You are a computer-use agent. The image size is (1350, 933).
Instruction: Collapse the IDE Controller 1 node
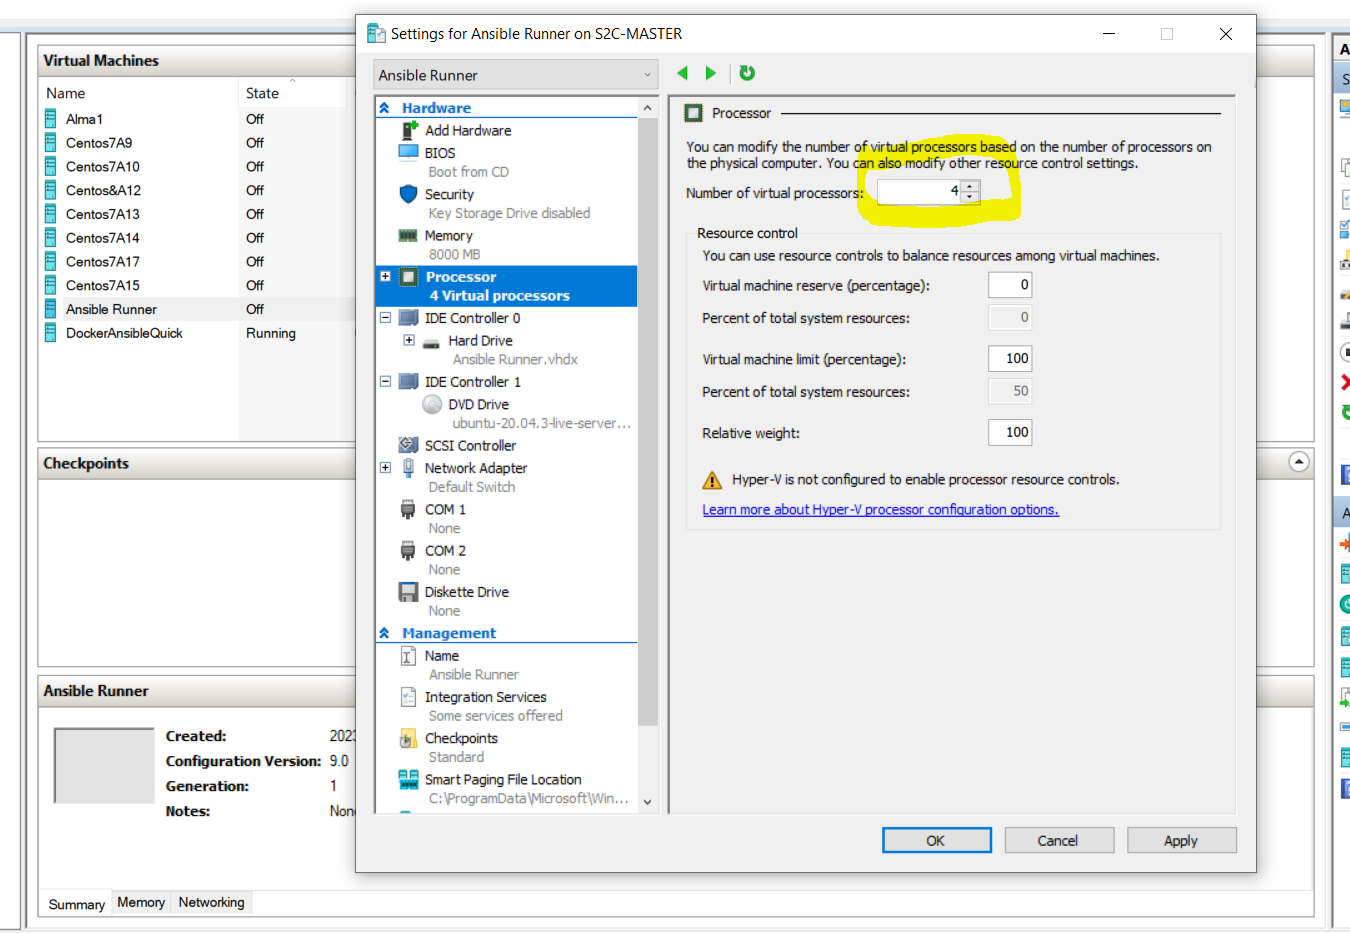[x=385, y=381]
